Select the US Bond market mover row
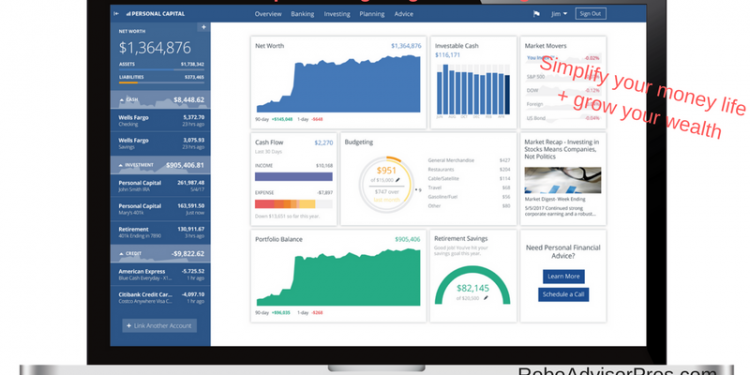This screenshot has height=375, width=750. click(x=563, y=118)
